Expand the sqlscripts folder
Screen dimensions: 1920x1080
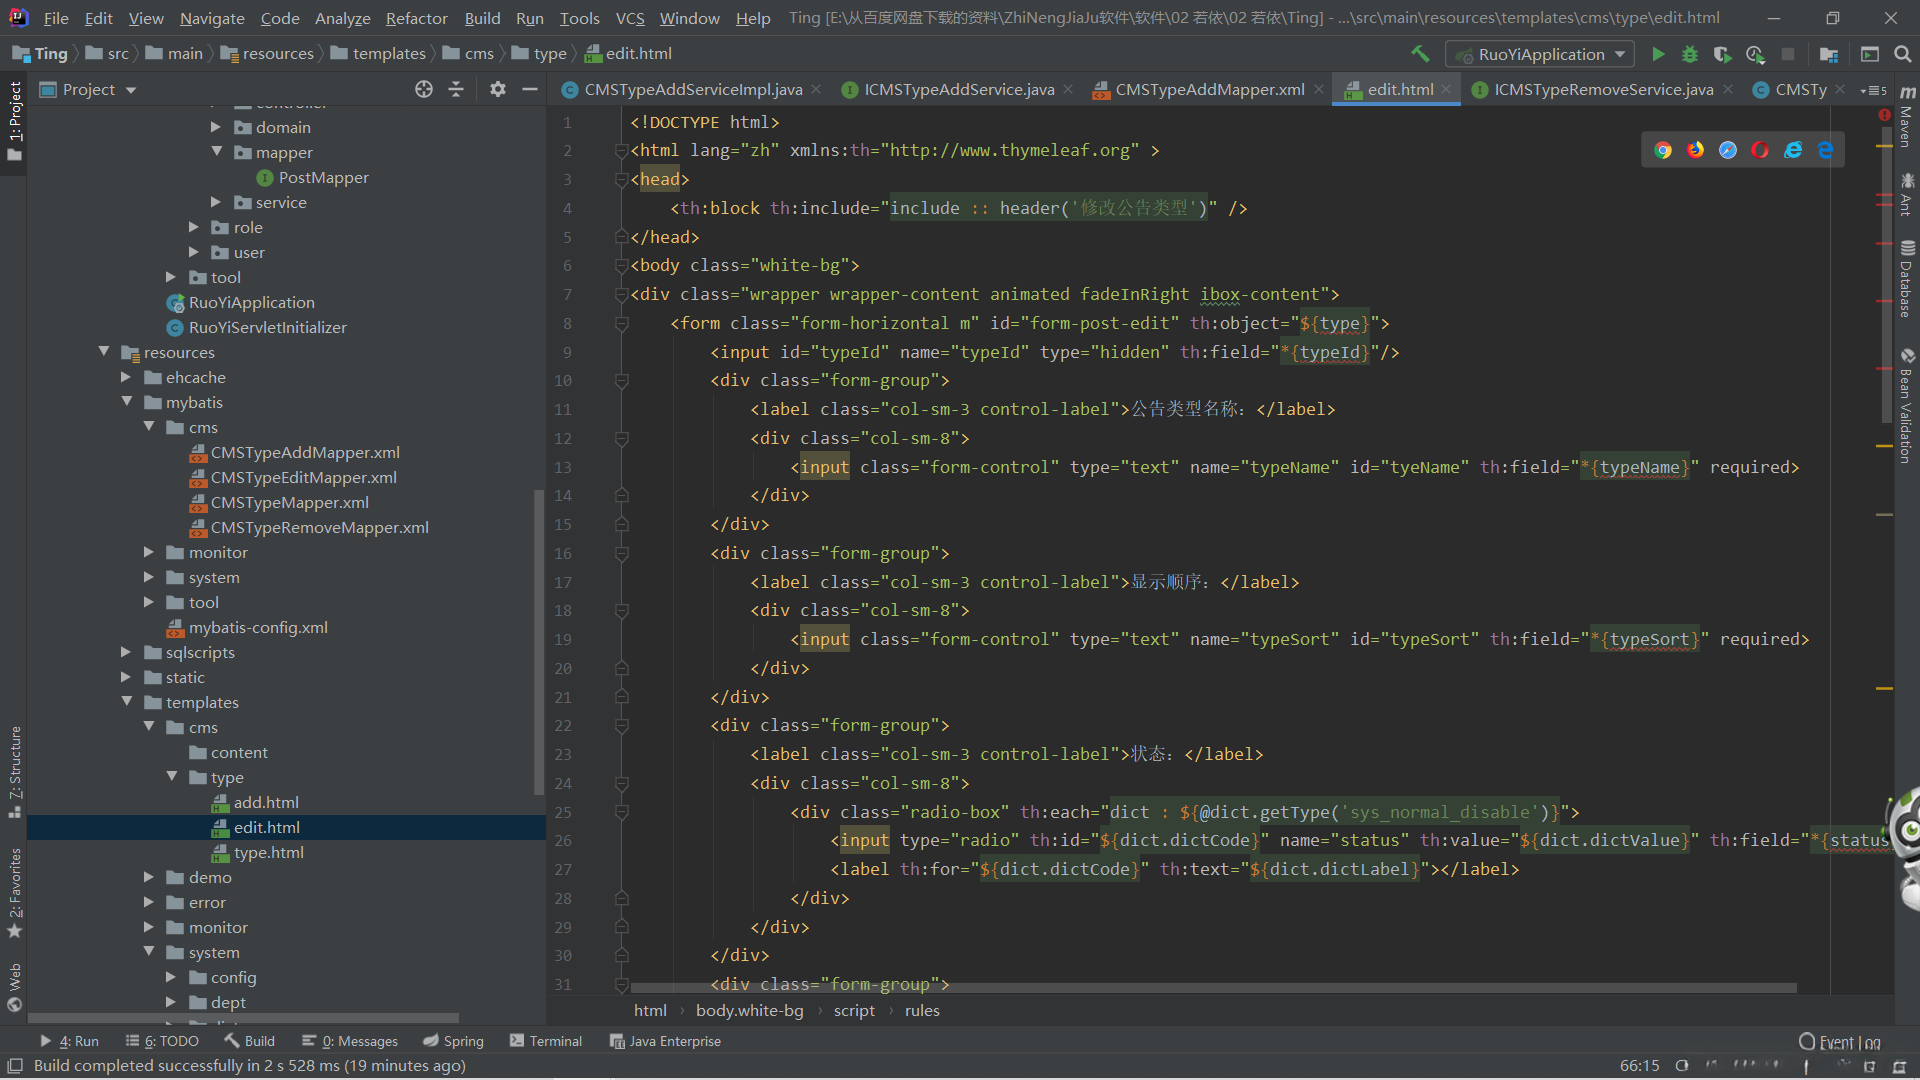click(x=127, y=652)
